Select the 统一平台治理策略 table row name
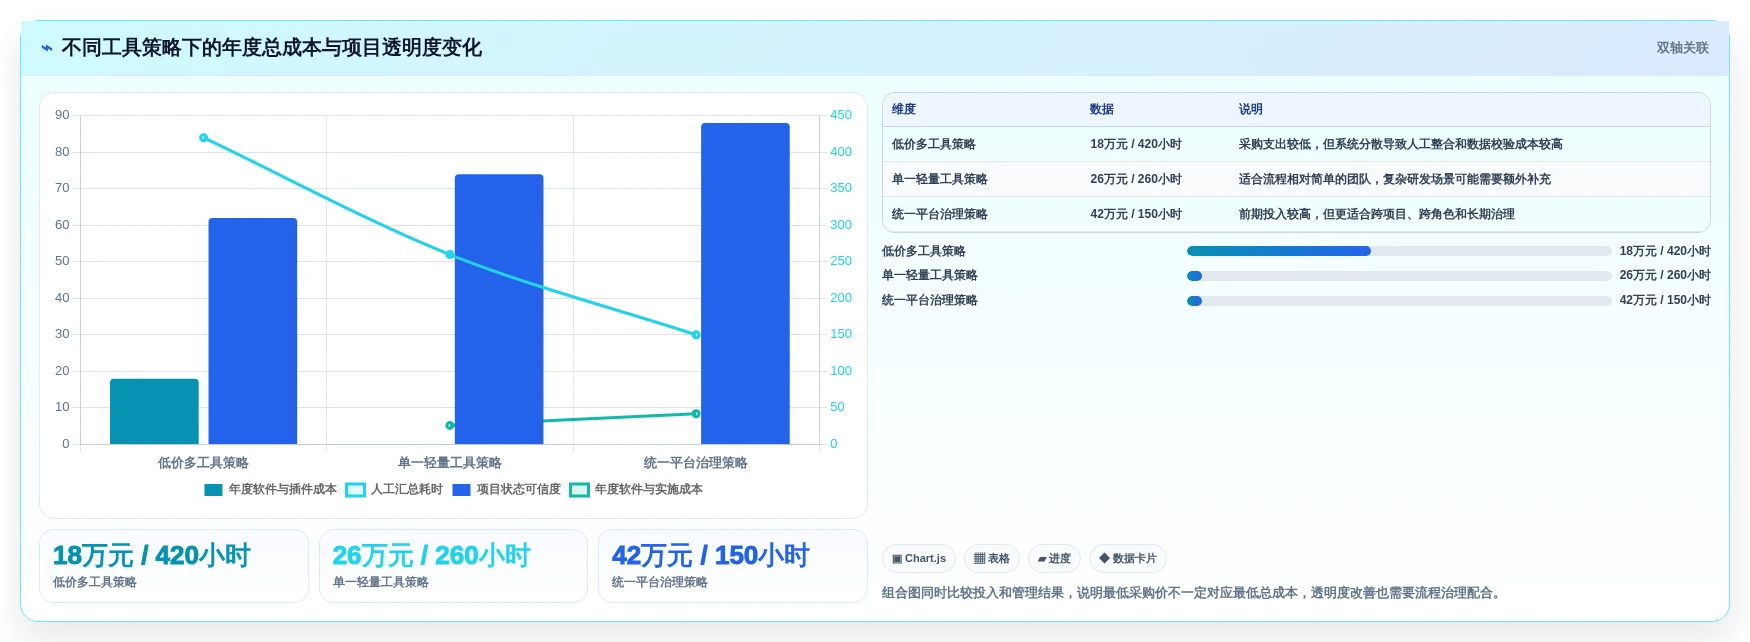The width and height of the screenshot is (1750, 642). [x=940, y=215]
